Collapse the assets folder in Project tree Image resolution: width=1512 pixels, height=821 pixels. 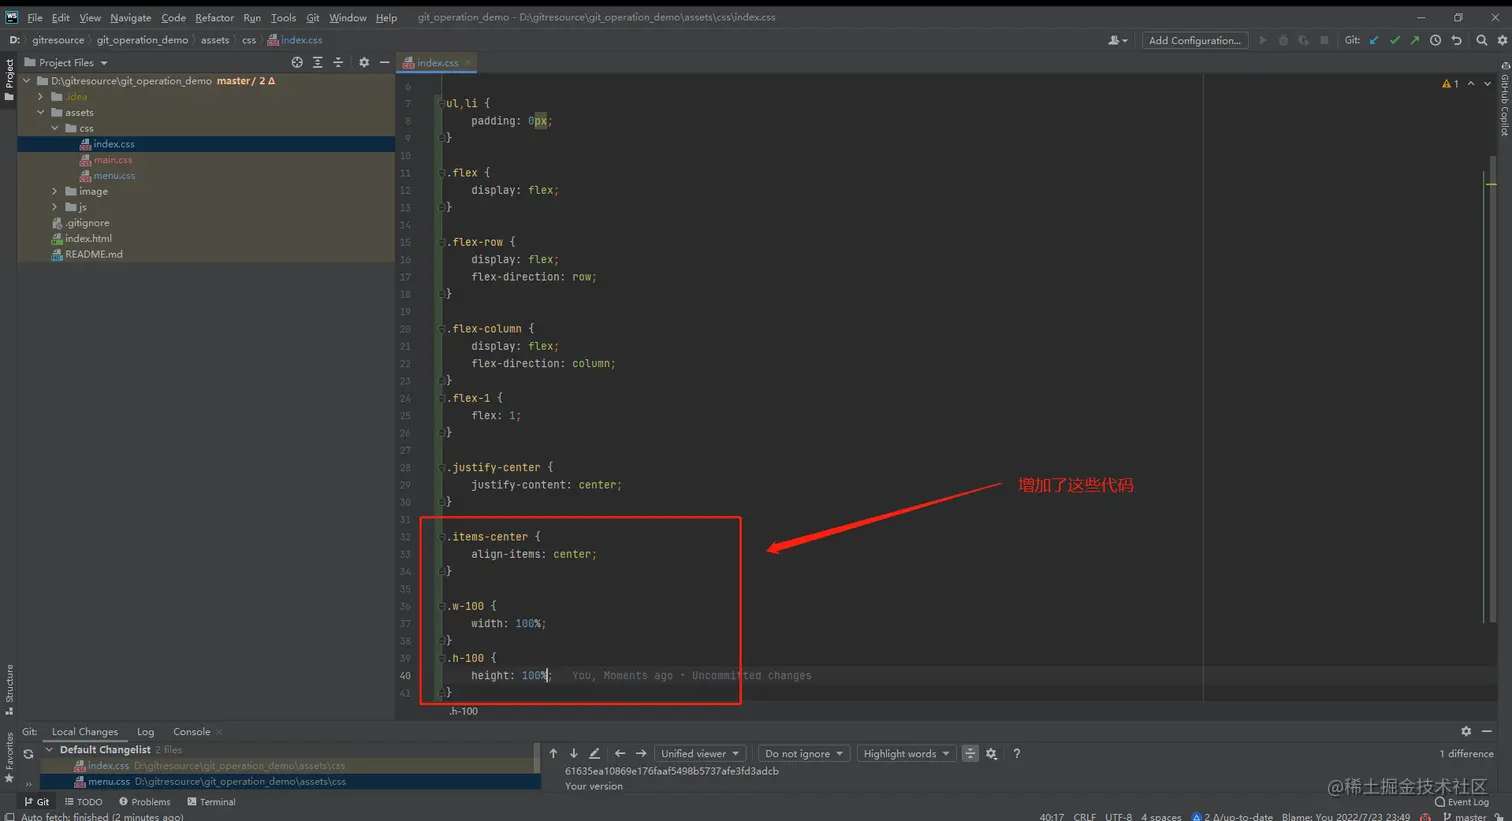point(40,112)
